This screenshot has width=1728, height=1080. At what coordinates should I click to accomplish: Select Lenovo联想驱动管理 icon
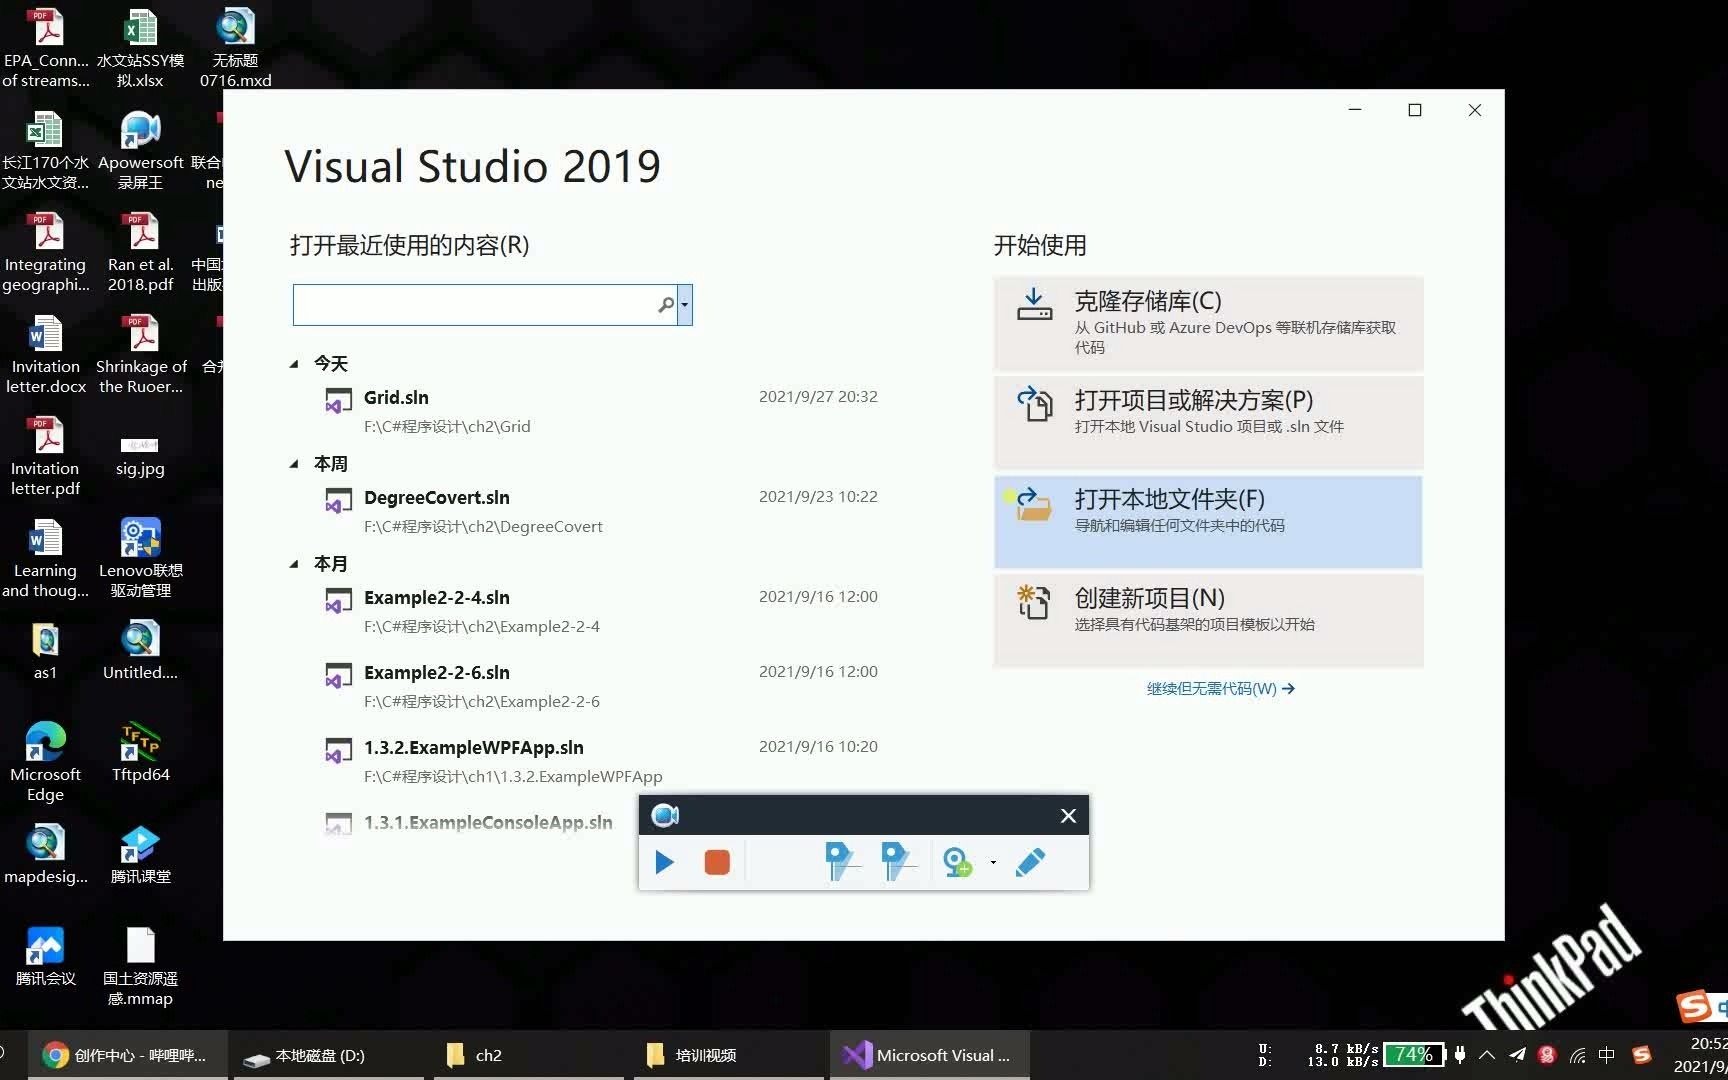(140, 558)
